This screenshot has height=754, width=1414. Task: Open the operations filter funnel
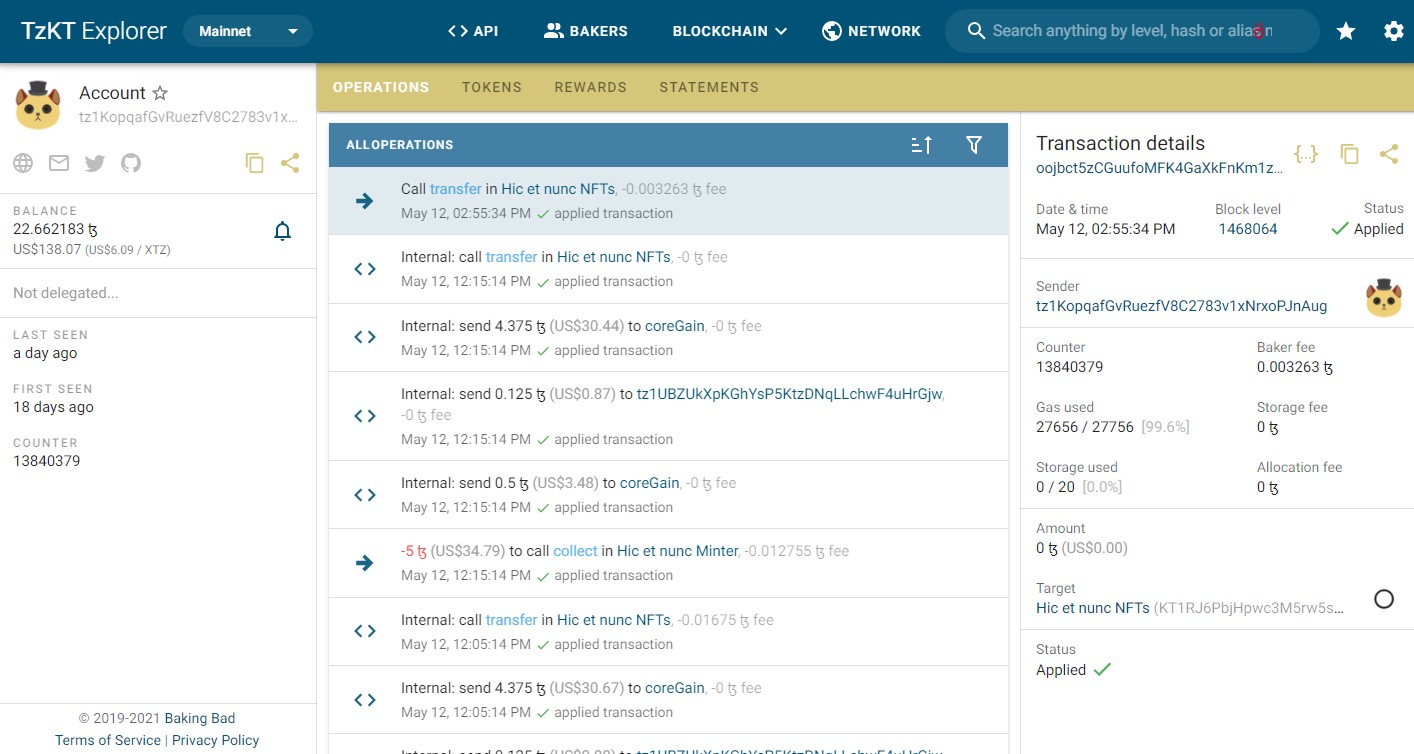coord(974,145)
